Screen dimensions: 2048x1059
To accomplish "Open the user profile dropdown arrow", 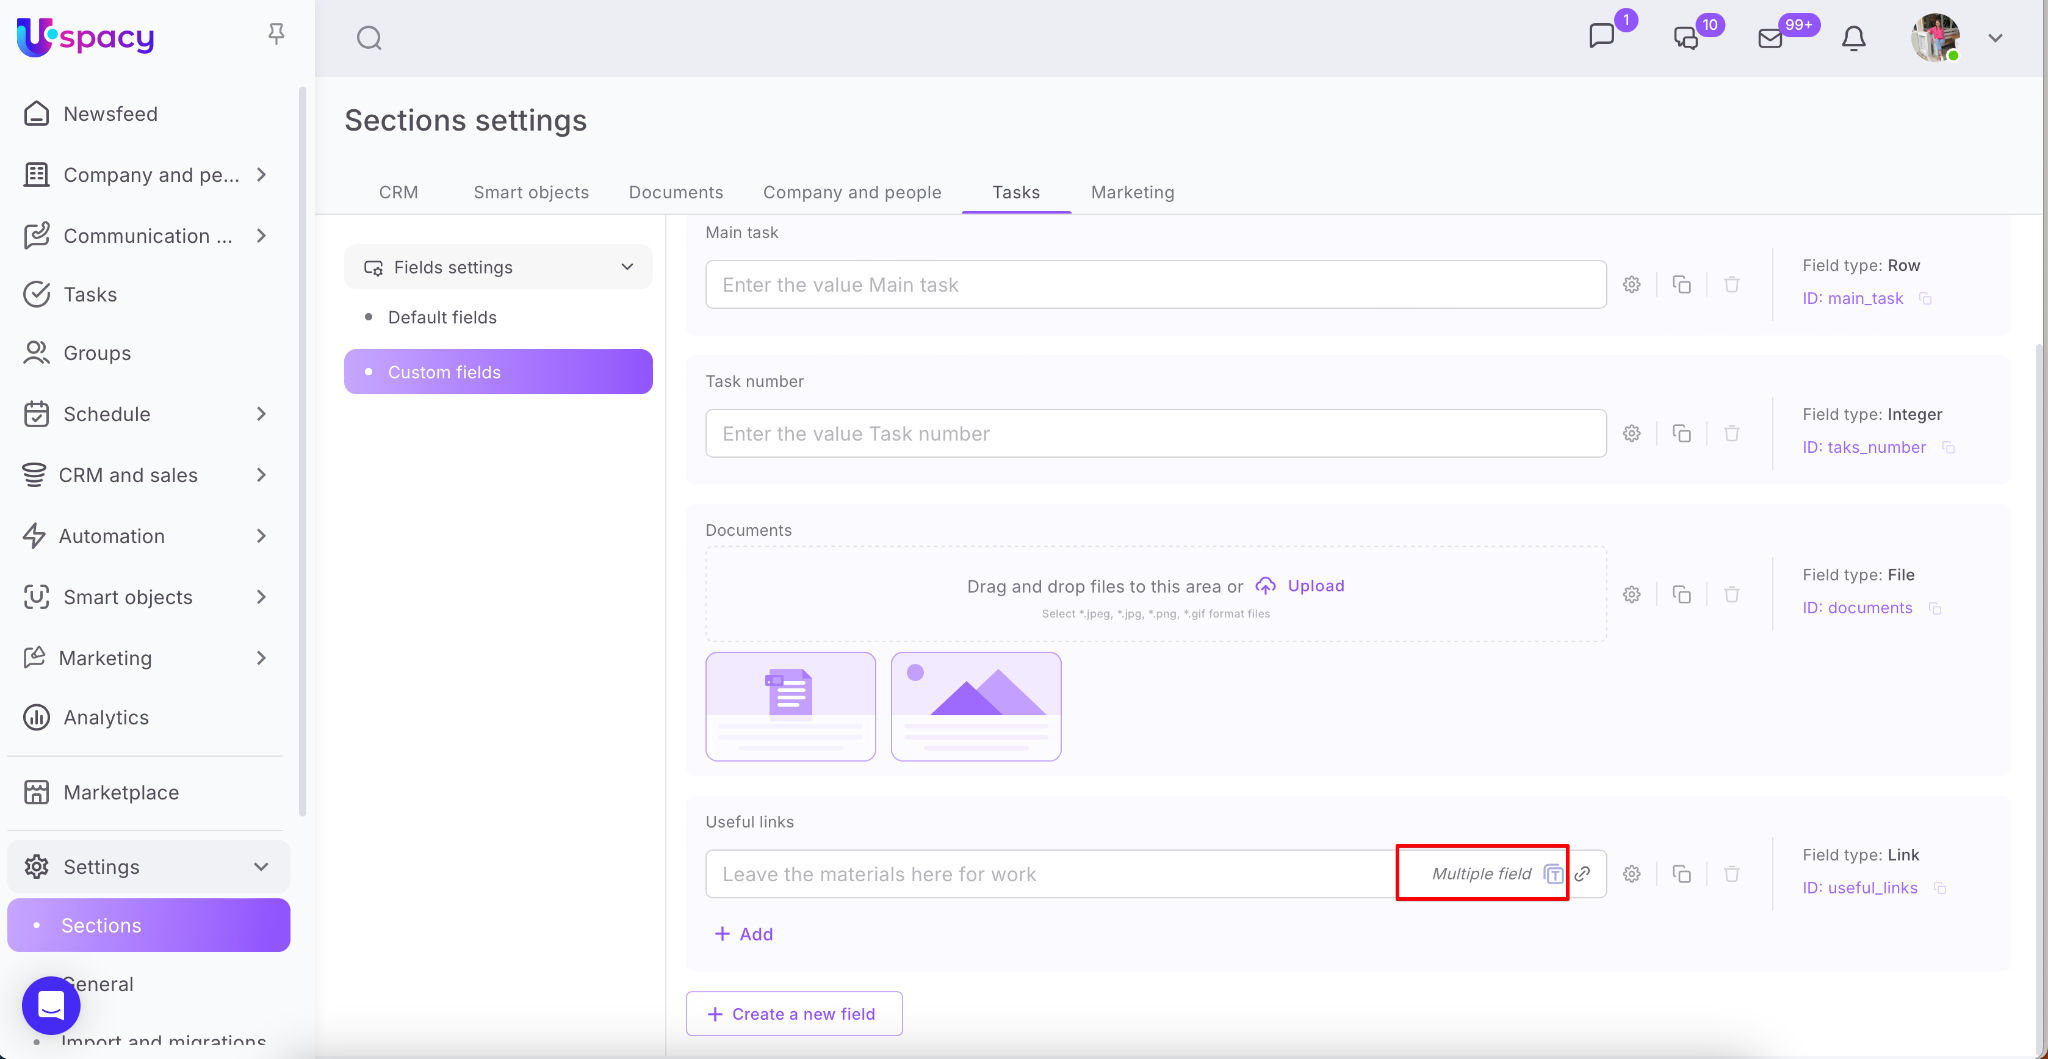I will pos(1995,38).
